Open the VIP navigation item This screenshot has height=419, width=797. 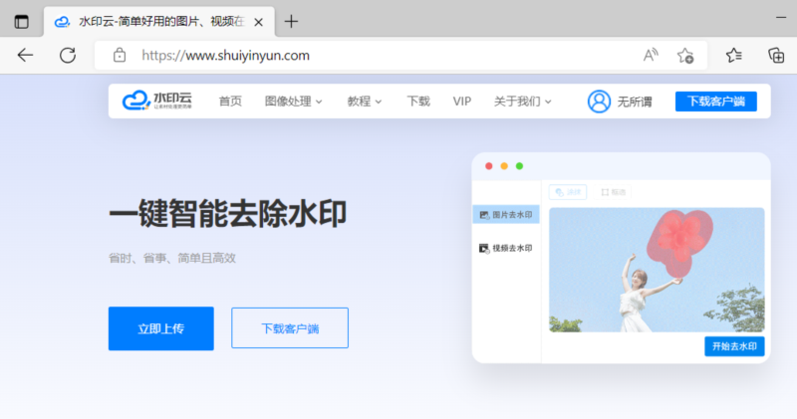(x=461, y=101)
